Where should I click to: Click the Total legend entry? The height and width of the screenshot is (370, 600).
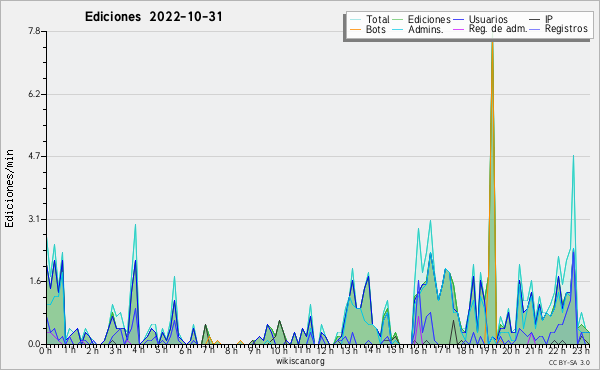[370, 19]
